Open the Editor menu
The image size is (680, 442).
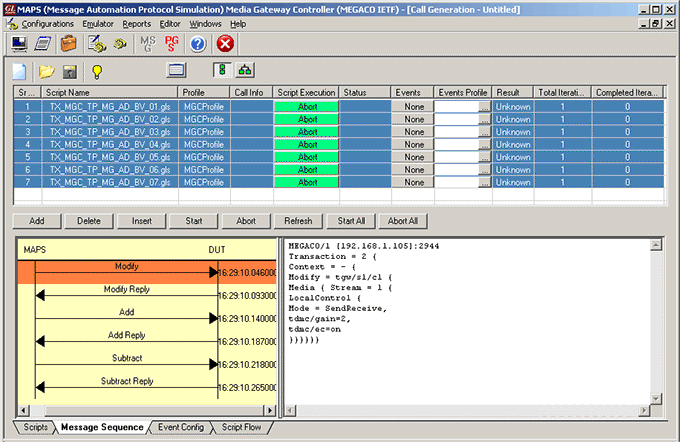click(170, 24)
